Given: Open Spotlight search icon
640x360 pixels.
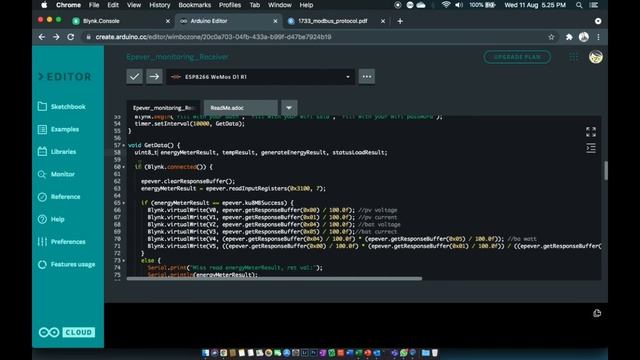Looking at the screenshot, I should (579, 5).
